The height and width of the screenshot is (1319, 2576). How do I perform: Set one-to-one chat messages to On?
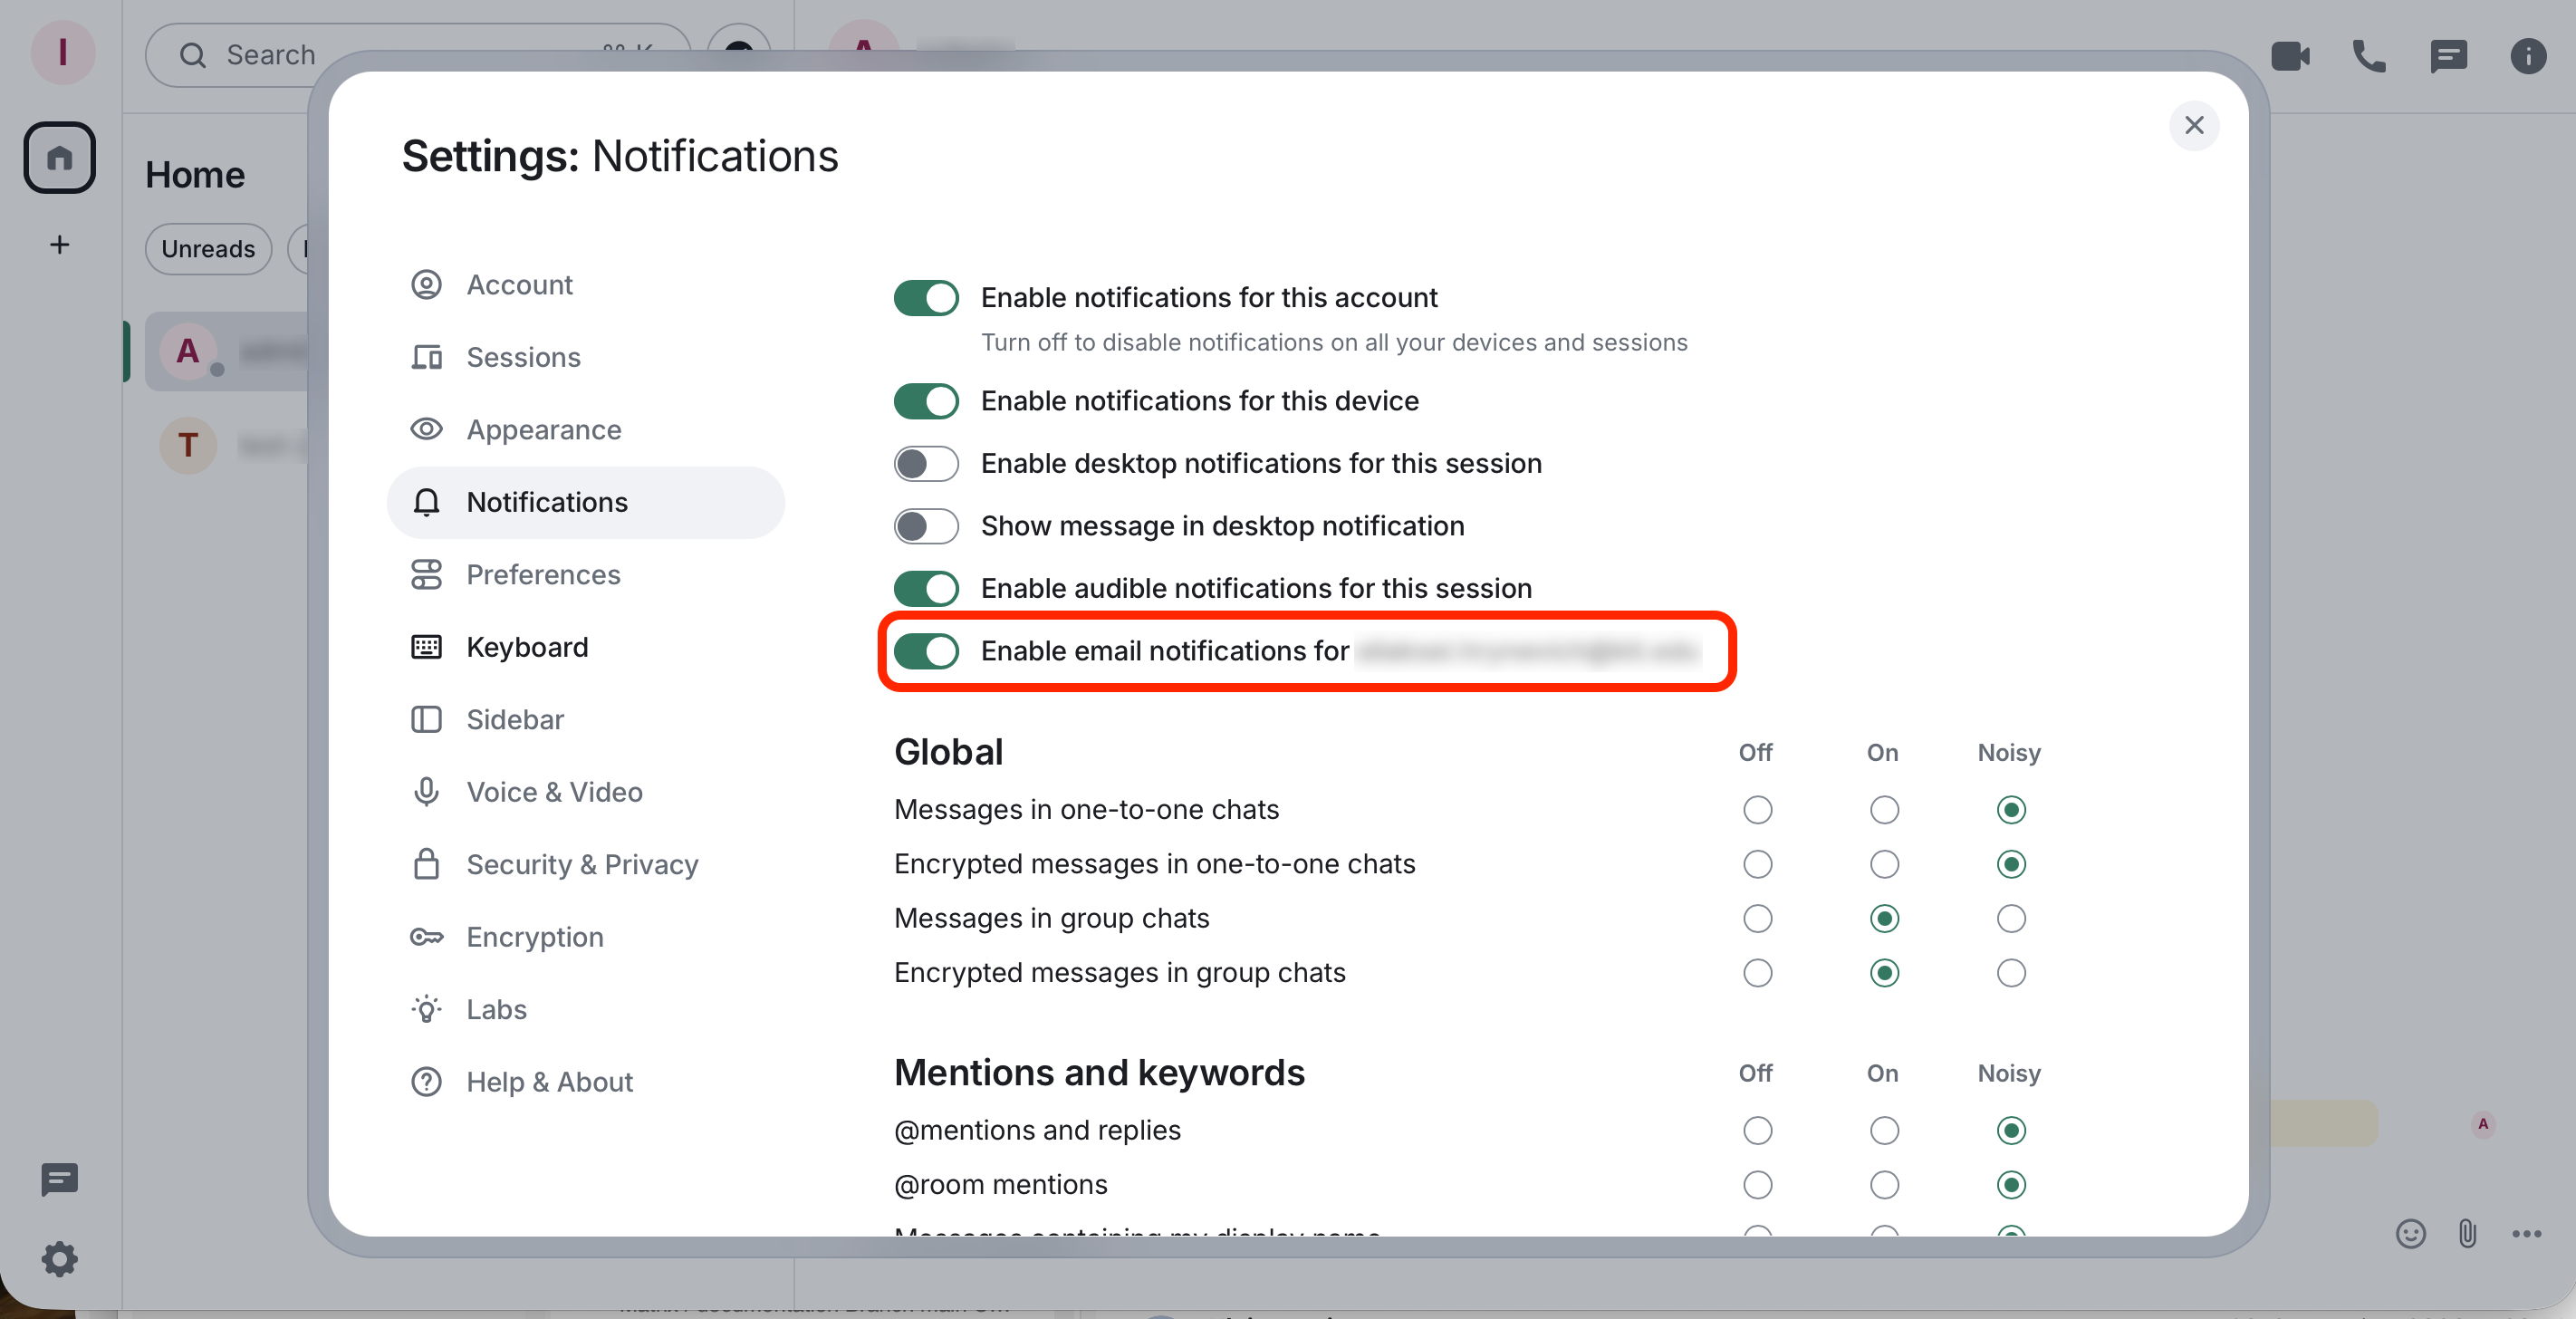[1884, 809]
